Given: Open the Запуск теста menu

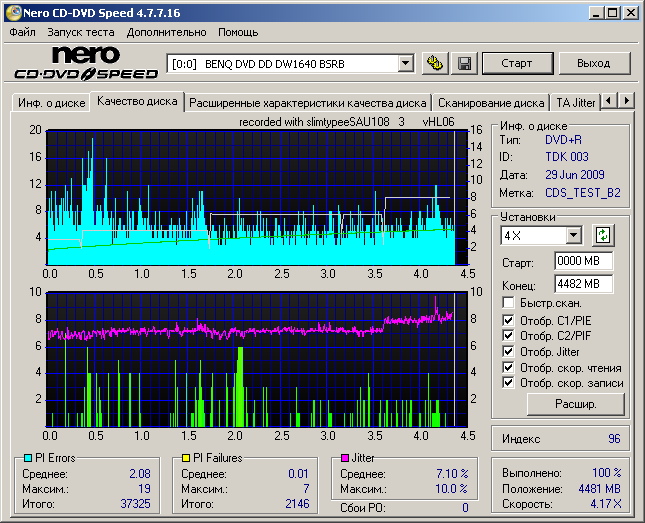Looking at the screenshot, I should pos(81,32).
